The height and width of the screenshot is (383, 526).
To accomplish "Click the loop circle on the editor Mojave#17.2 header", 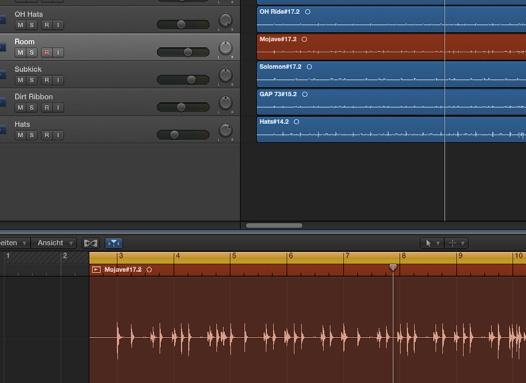I will tap(149, 270).
